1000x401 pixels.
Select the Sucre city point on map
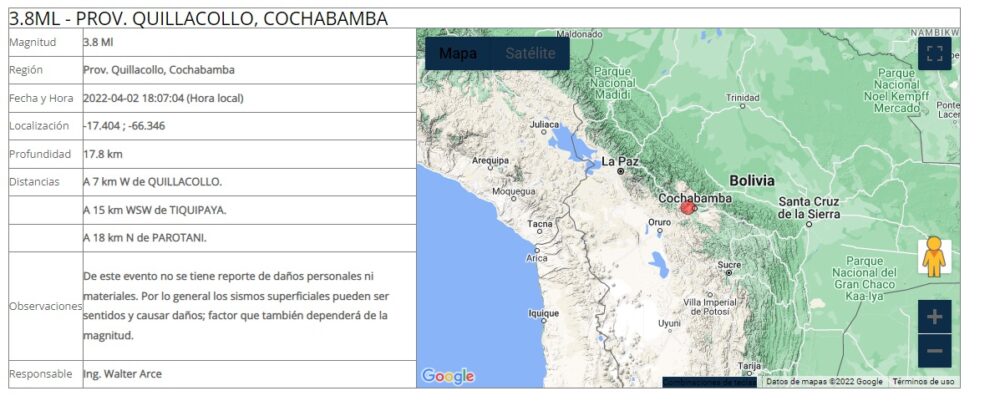click(x=729, y=271)
